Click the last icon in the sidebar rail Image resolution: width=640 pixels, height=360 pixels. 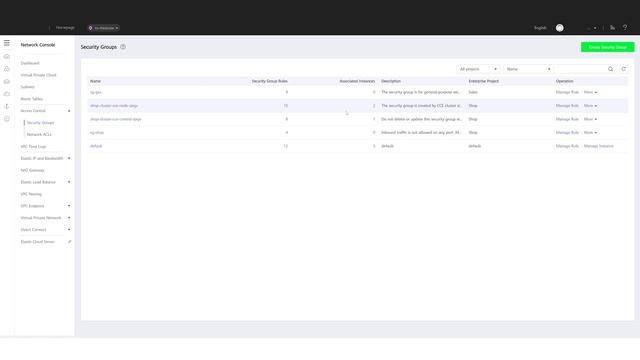(x=7, y=119)
